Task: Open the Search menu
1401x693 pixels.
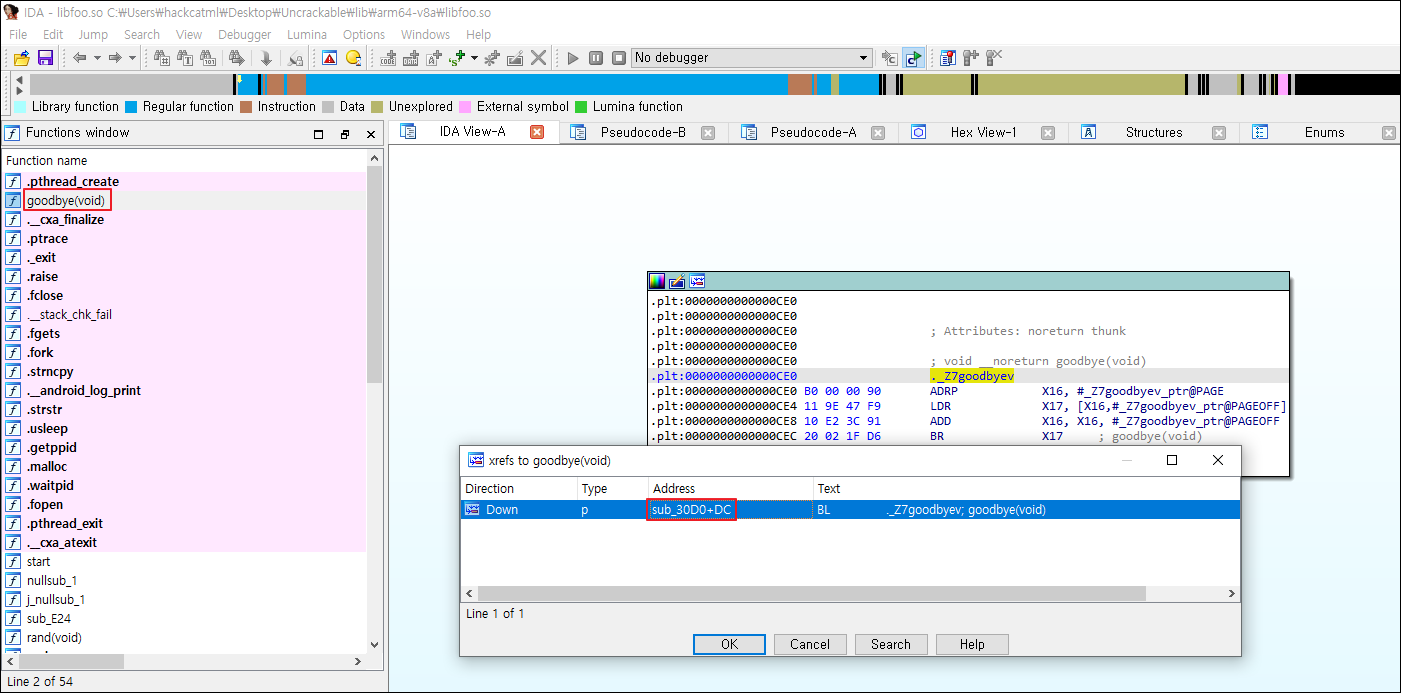Action: 142,34
